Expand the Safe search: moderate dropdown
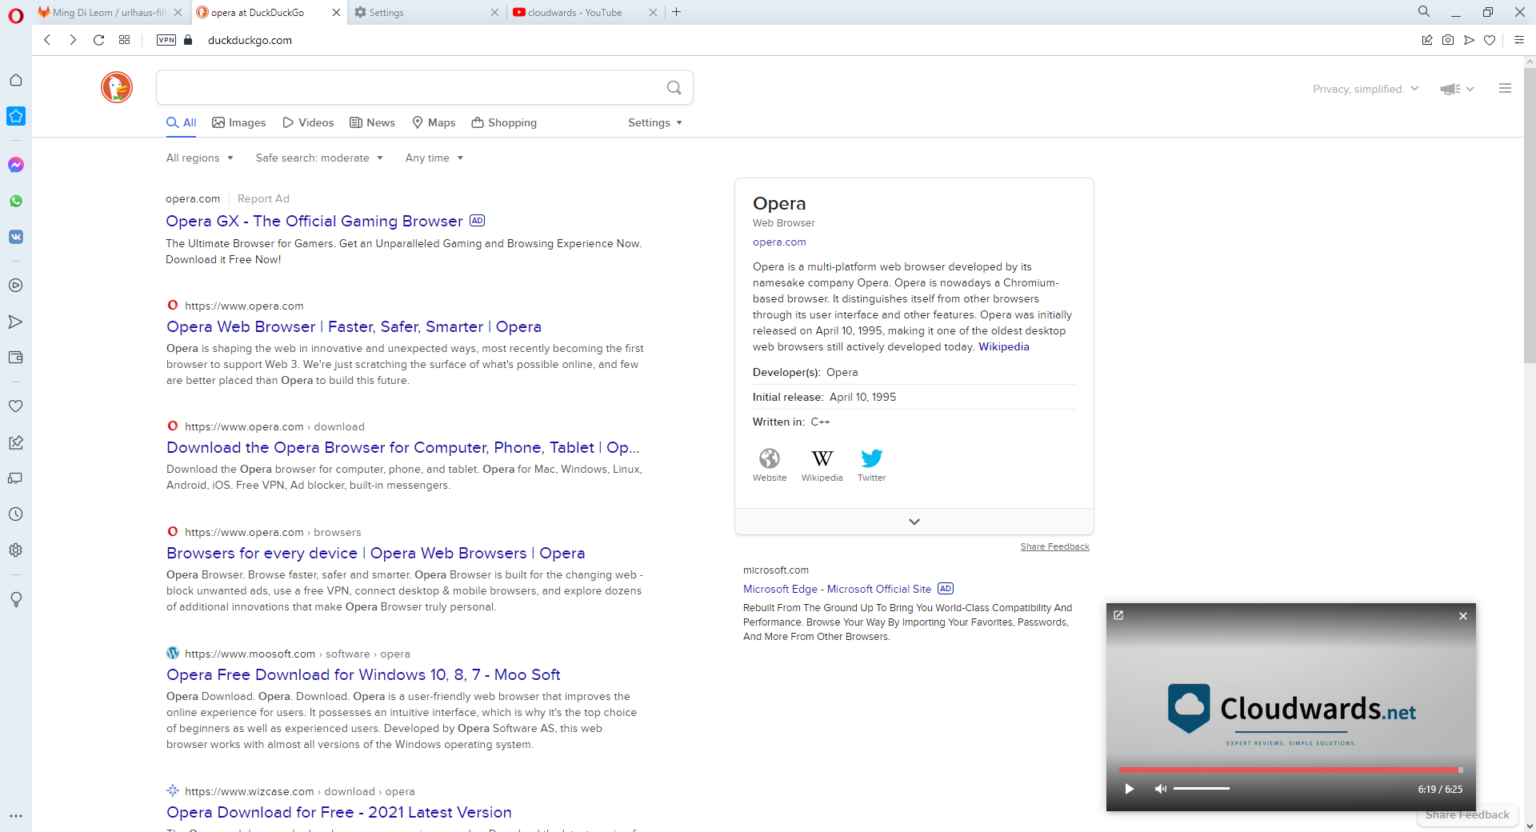This screenshot has width=1536, height=832. click(319, 158)
